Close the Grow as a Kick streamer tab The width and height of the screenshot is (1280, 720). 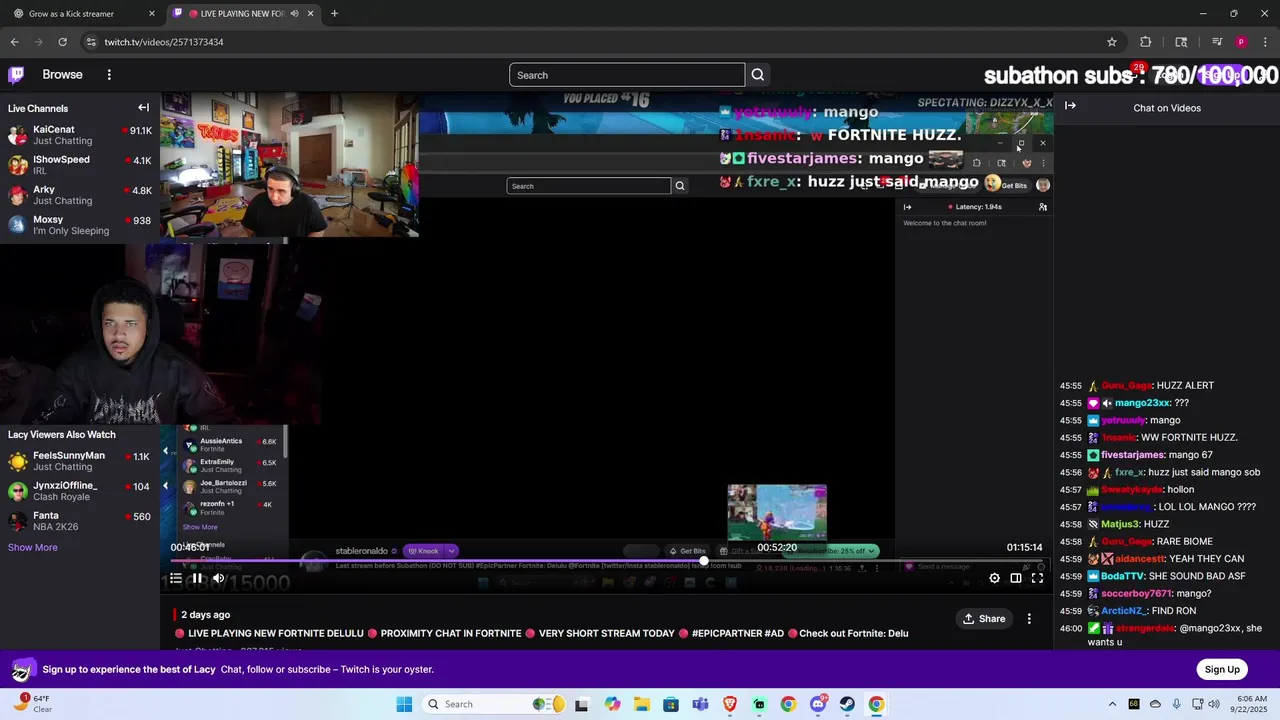pyautogui.click(x=152, y=14)
